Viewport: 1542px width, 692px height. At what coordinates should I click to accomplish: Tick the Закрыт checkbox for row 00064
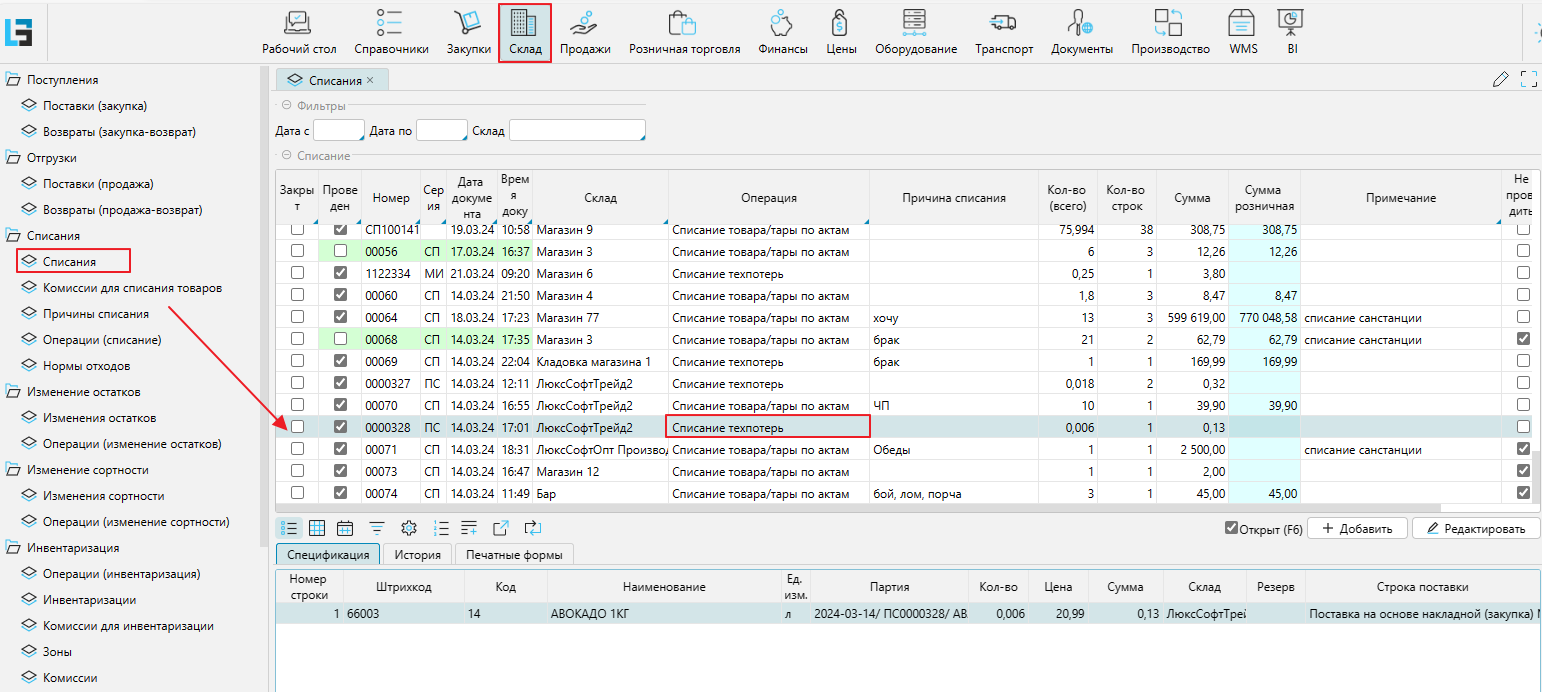click(x=297, y=317)
